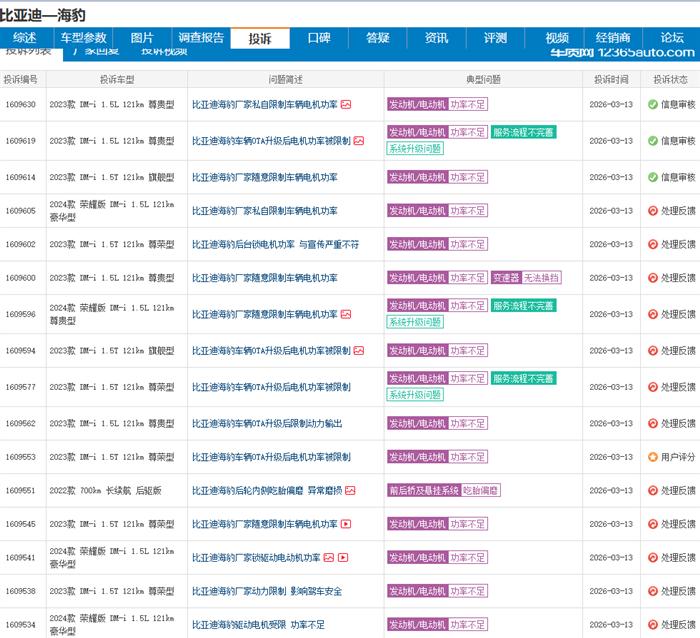Click orange 用户评分 status icon
Viewport: 700px width, 638px height.
tap(652, 457)
